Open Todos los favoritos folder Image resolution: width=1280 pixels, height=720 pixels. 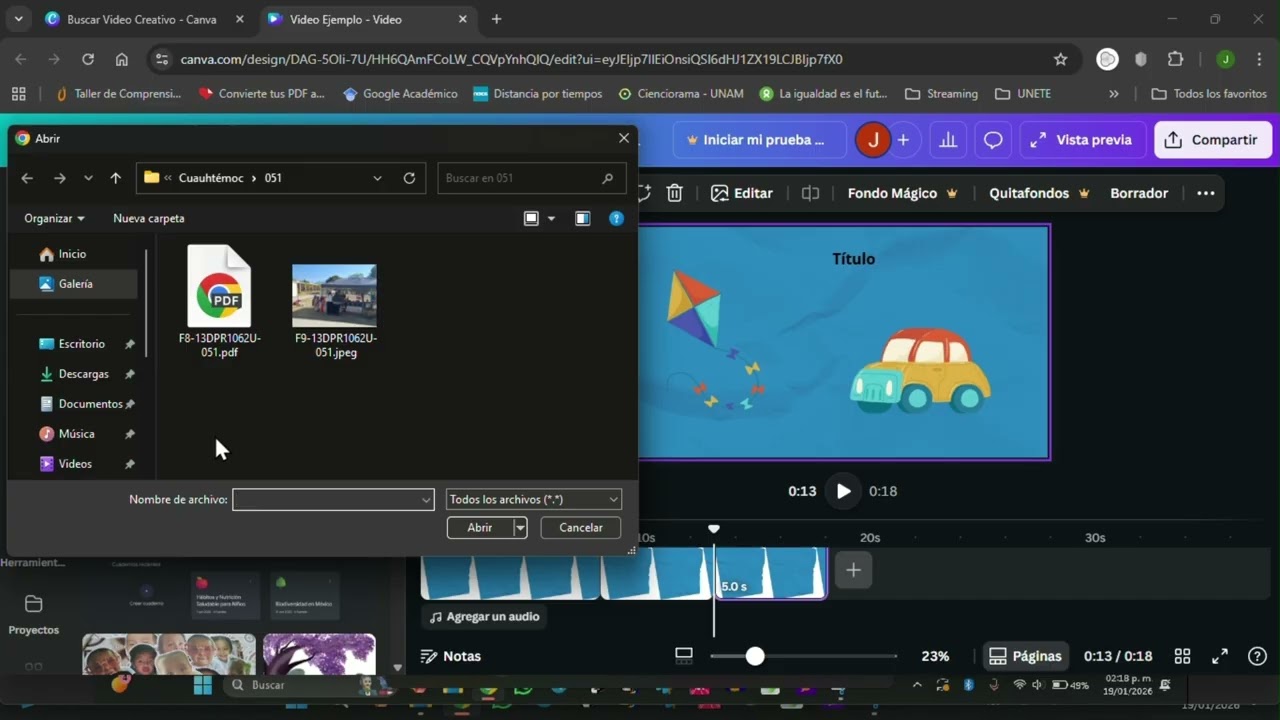point(1209,93)
